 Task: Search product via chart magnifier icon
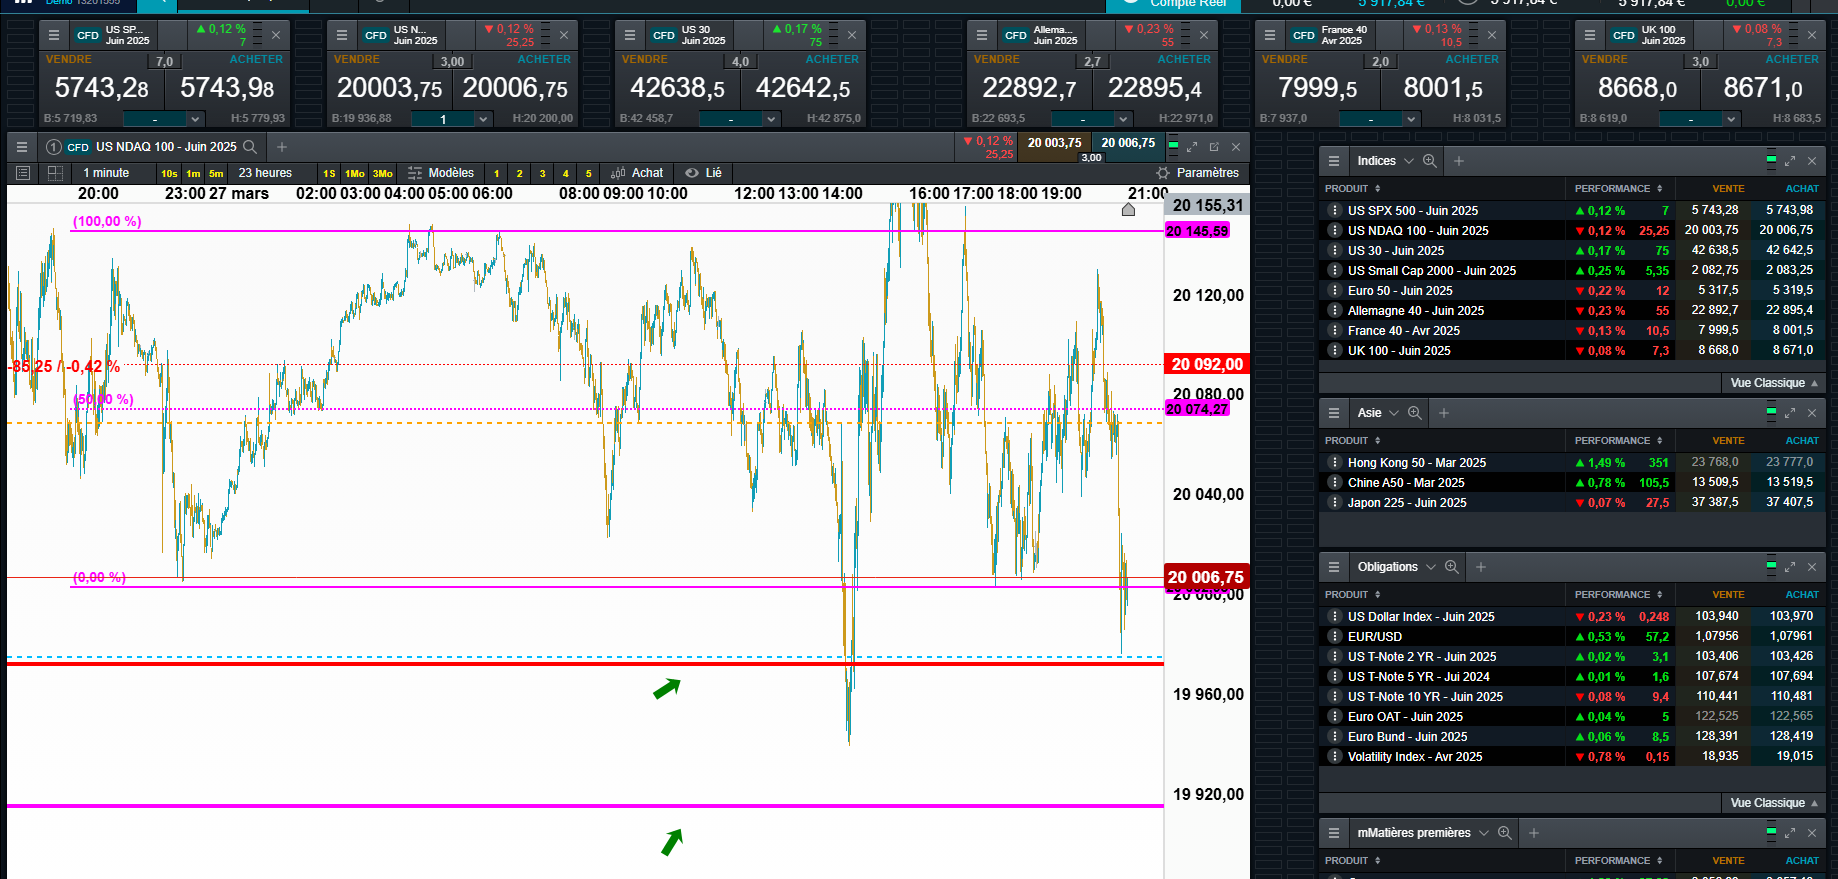250,147
